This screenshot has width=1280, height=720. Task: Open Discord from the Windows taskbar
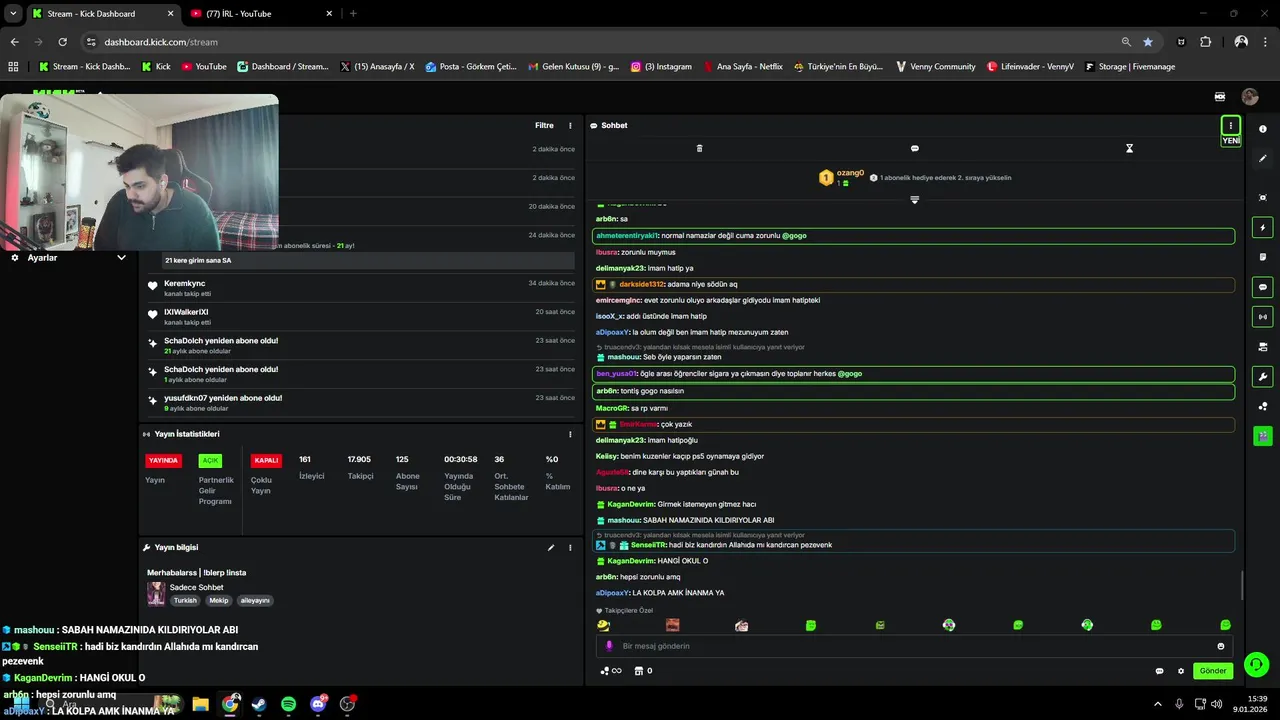[318, 704]
